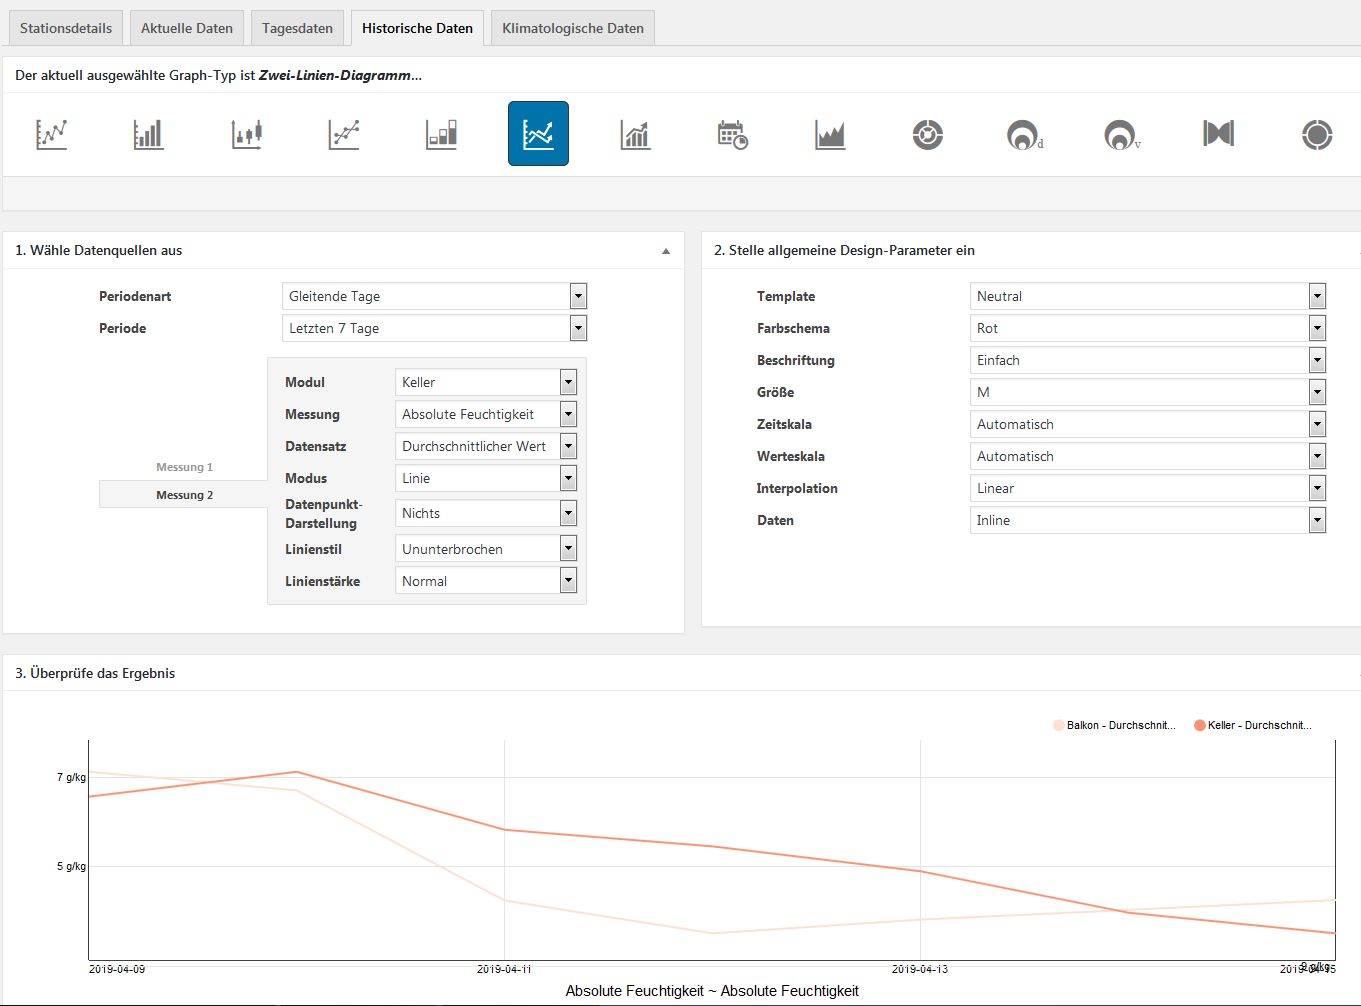Open the Interpolation dropdown showing Linear
Viewport: 1361px width, 1006px height.
click(x=1148, y=488)
